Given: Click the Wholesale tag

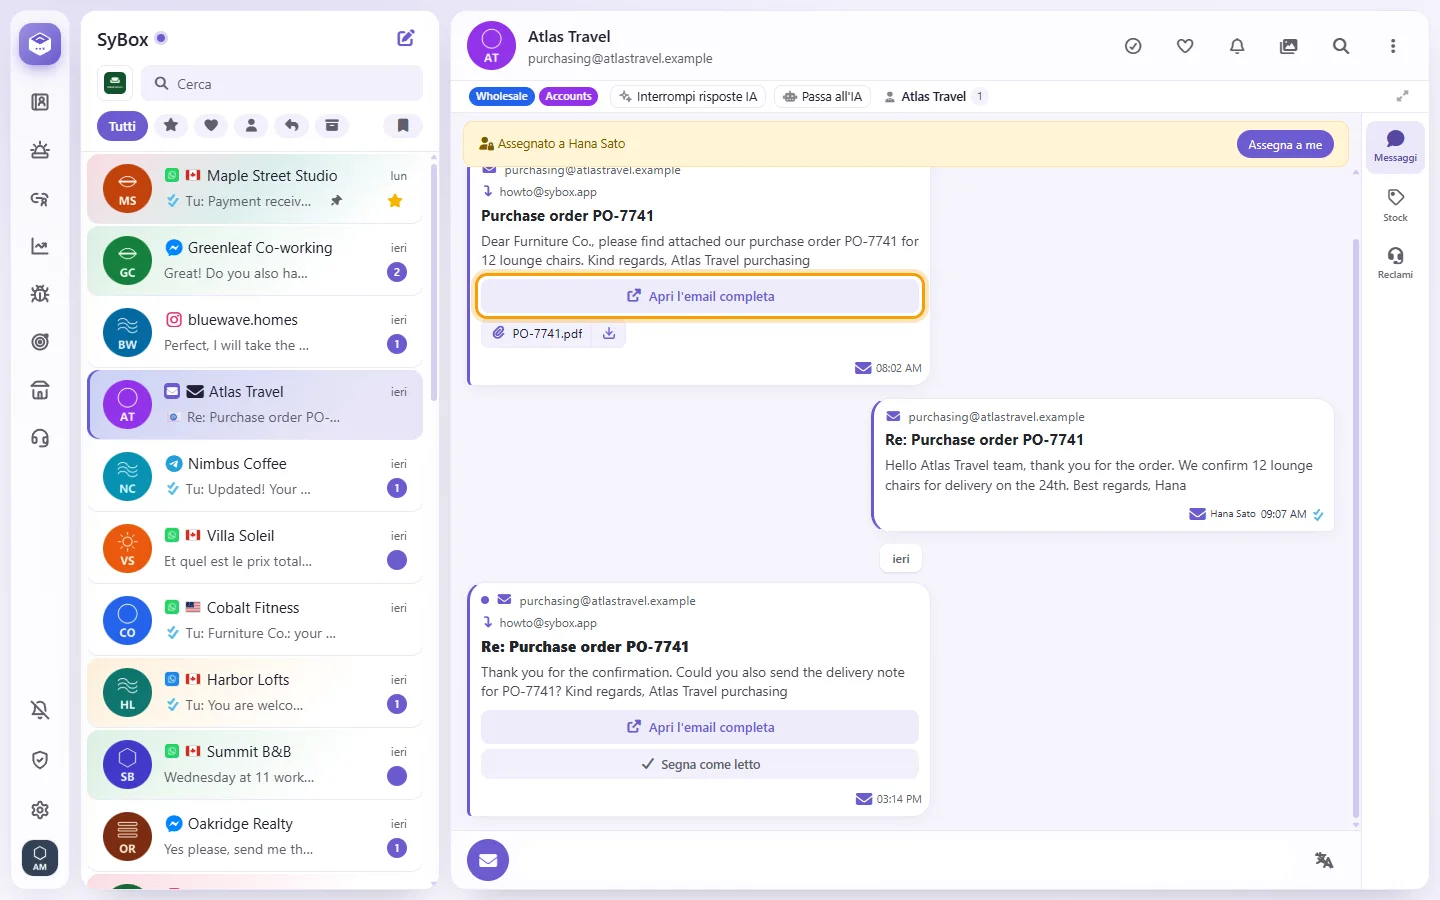Looking at the screenshot, I should click(502, 97).
